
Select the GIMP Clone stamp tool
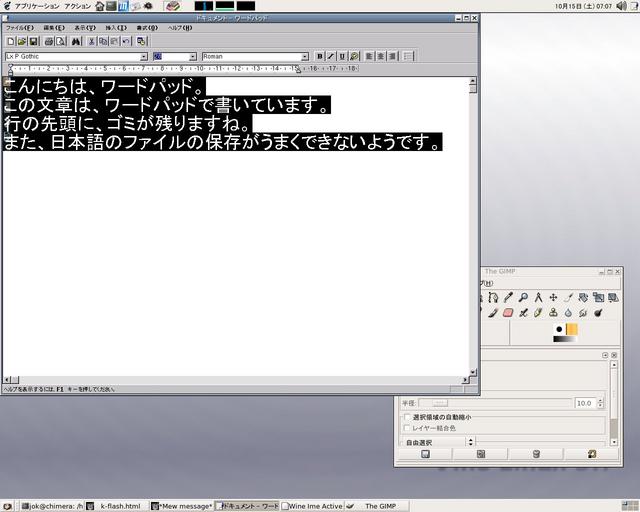(553, 312)
